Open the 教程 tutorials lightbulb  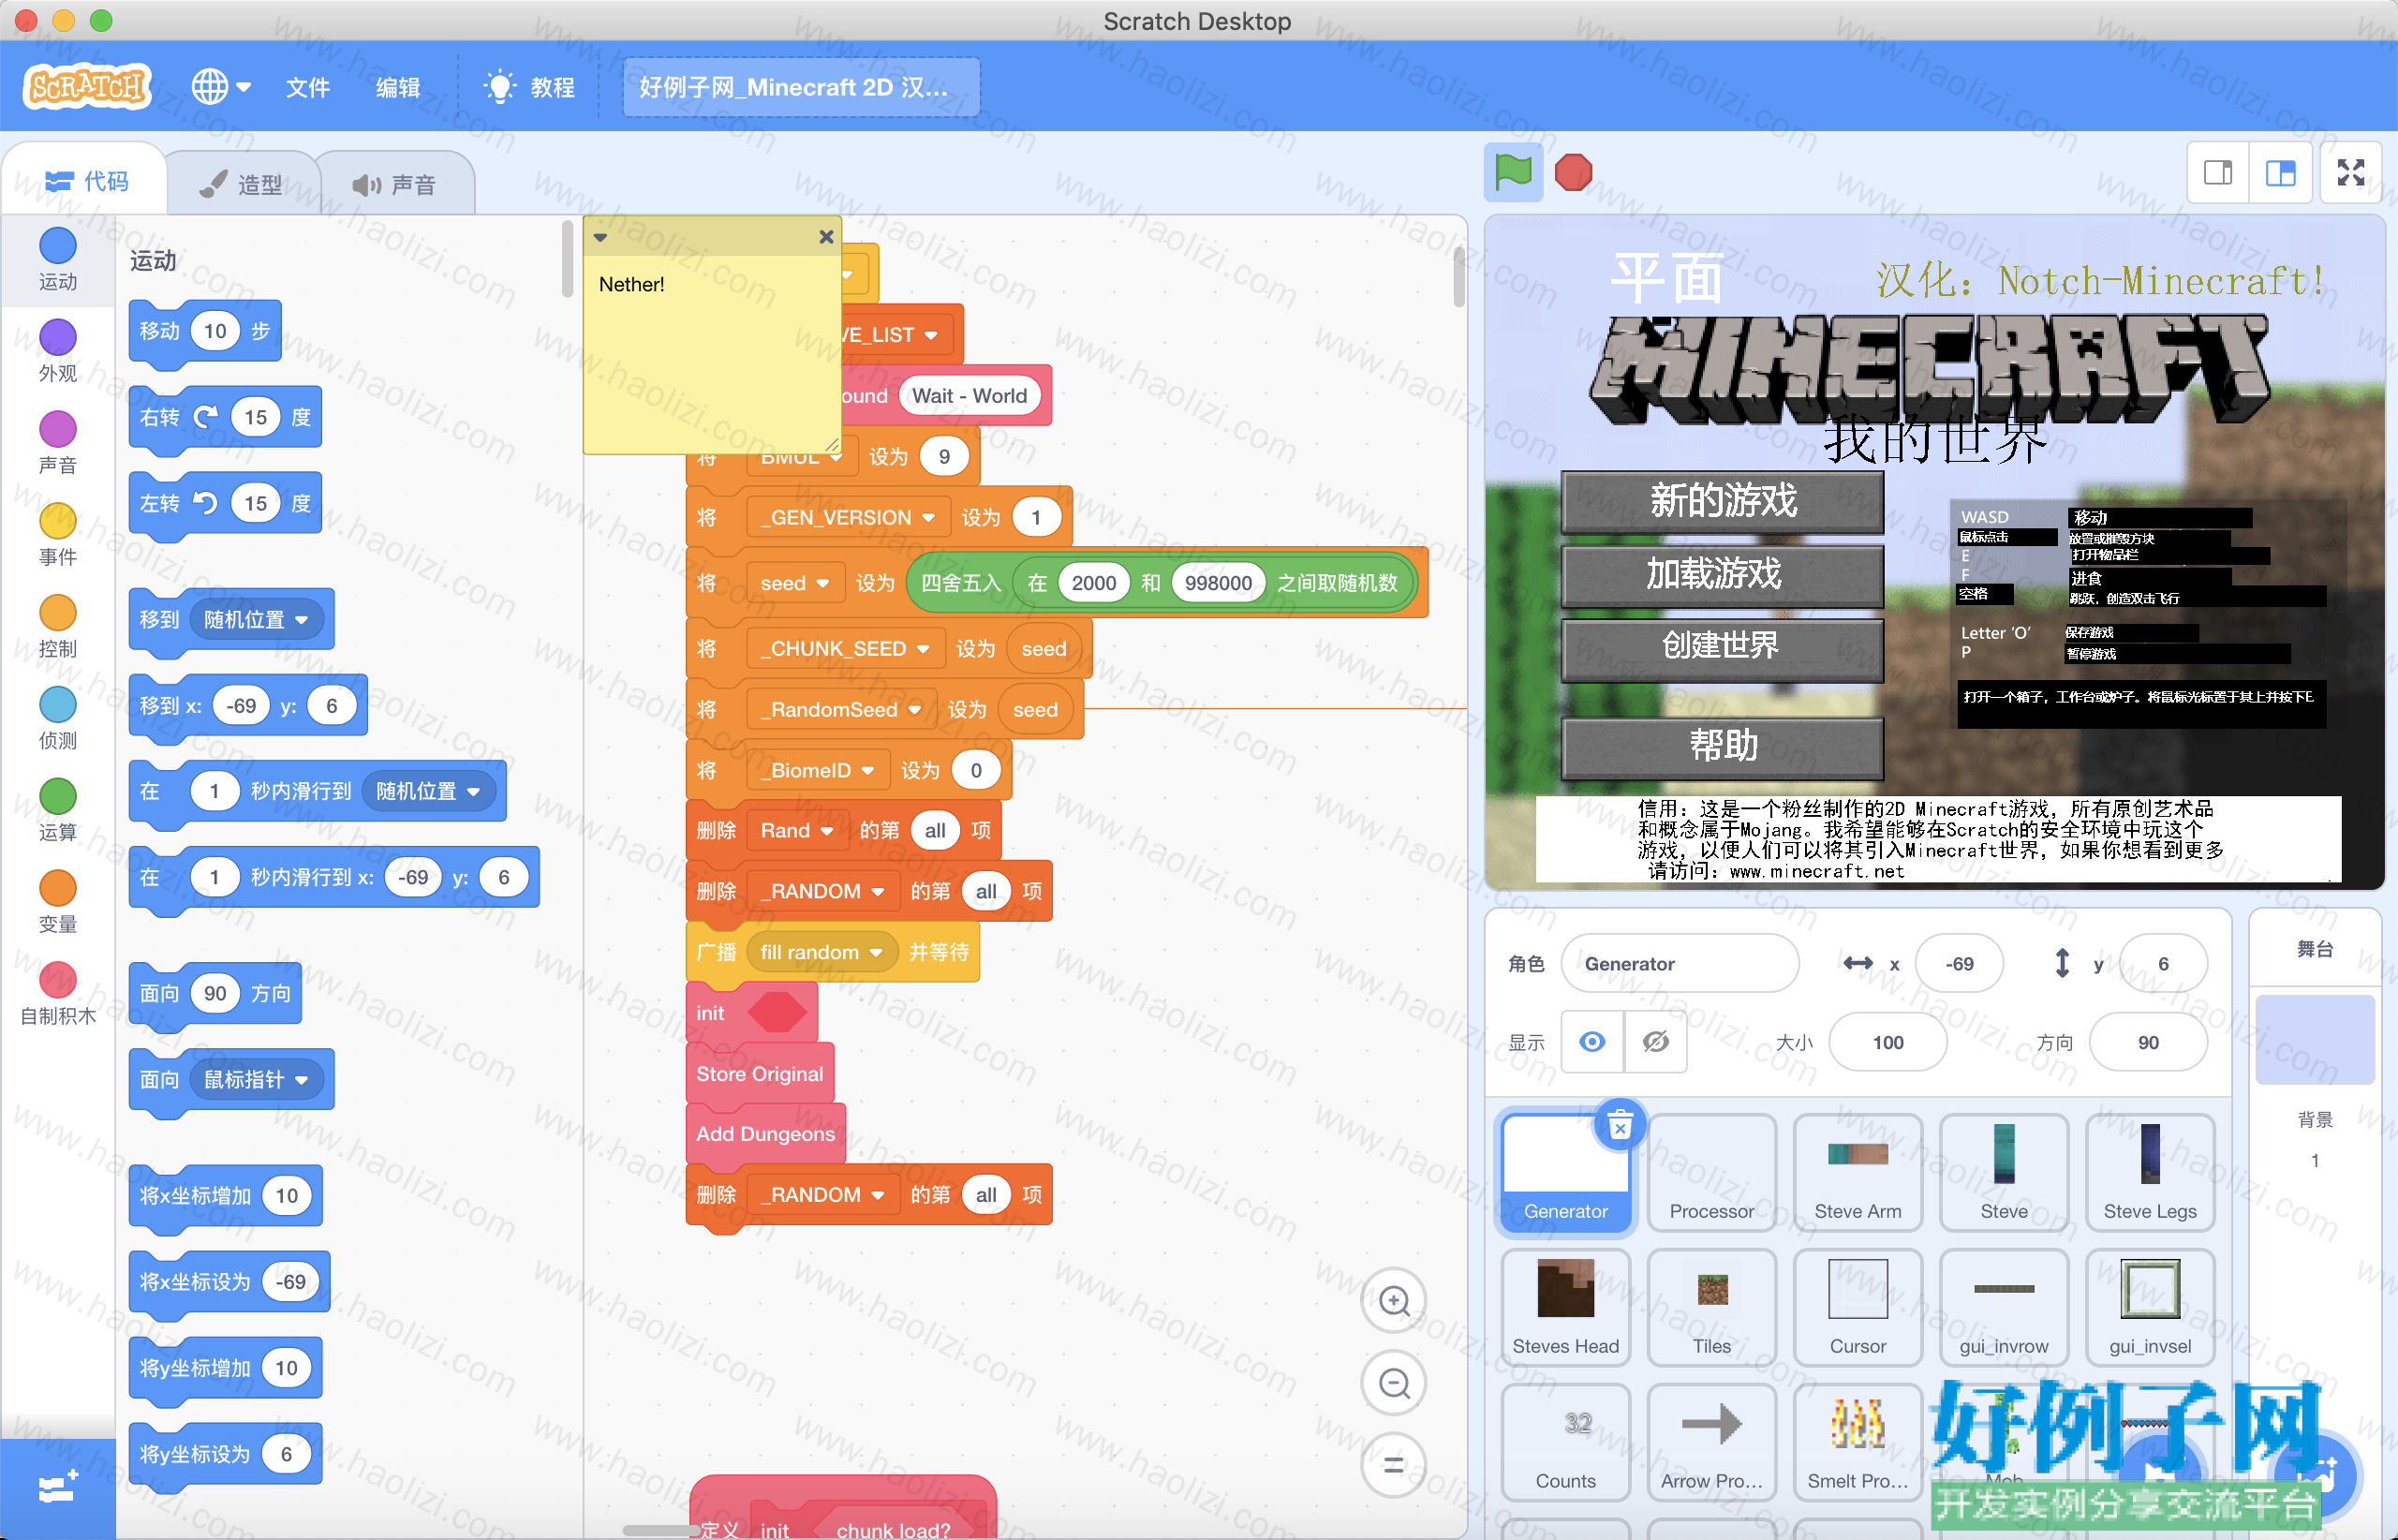click(x=528, y=87)
